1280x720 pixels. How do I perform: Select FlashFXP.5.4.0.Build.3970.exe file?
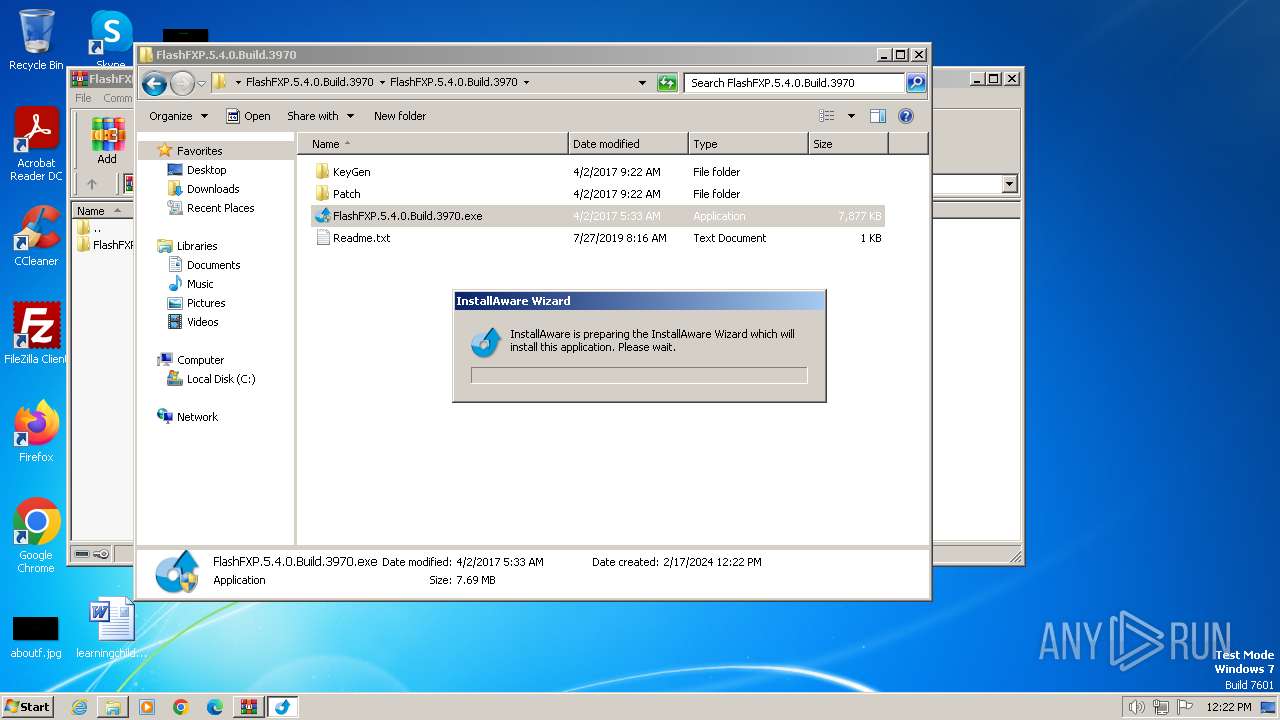598,216
